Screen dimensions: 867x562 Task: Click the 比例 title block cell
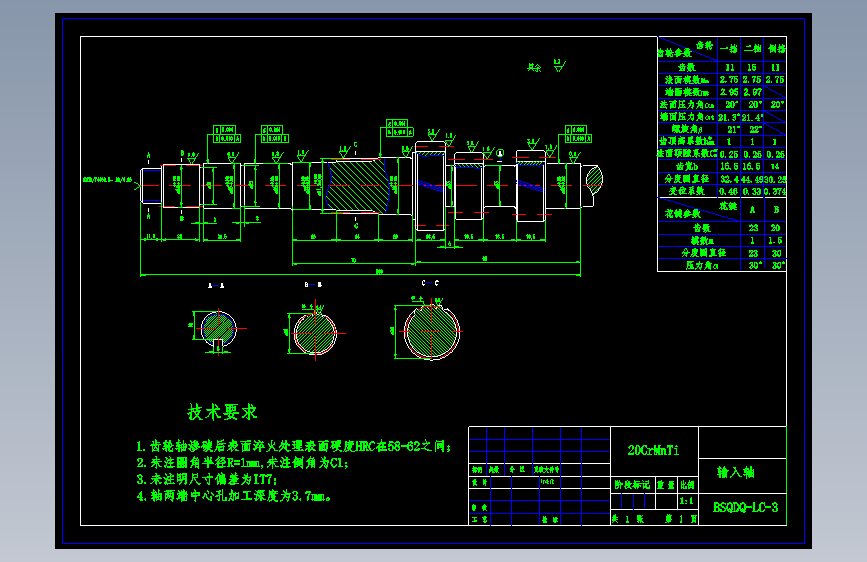tap(687, 485)
